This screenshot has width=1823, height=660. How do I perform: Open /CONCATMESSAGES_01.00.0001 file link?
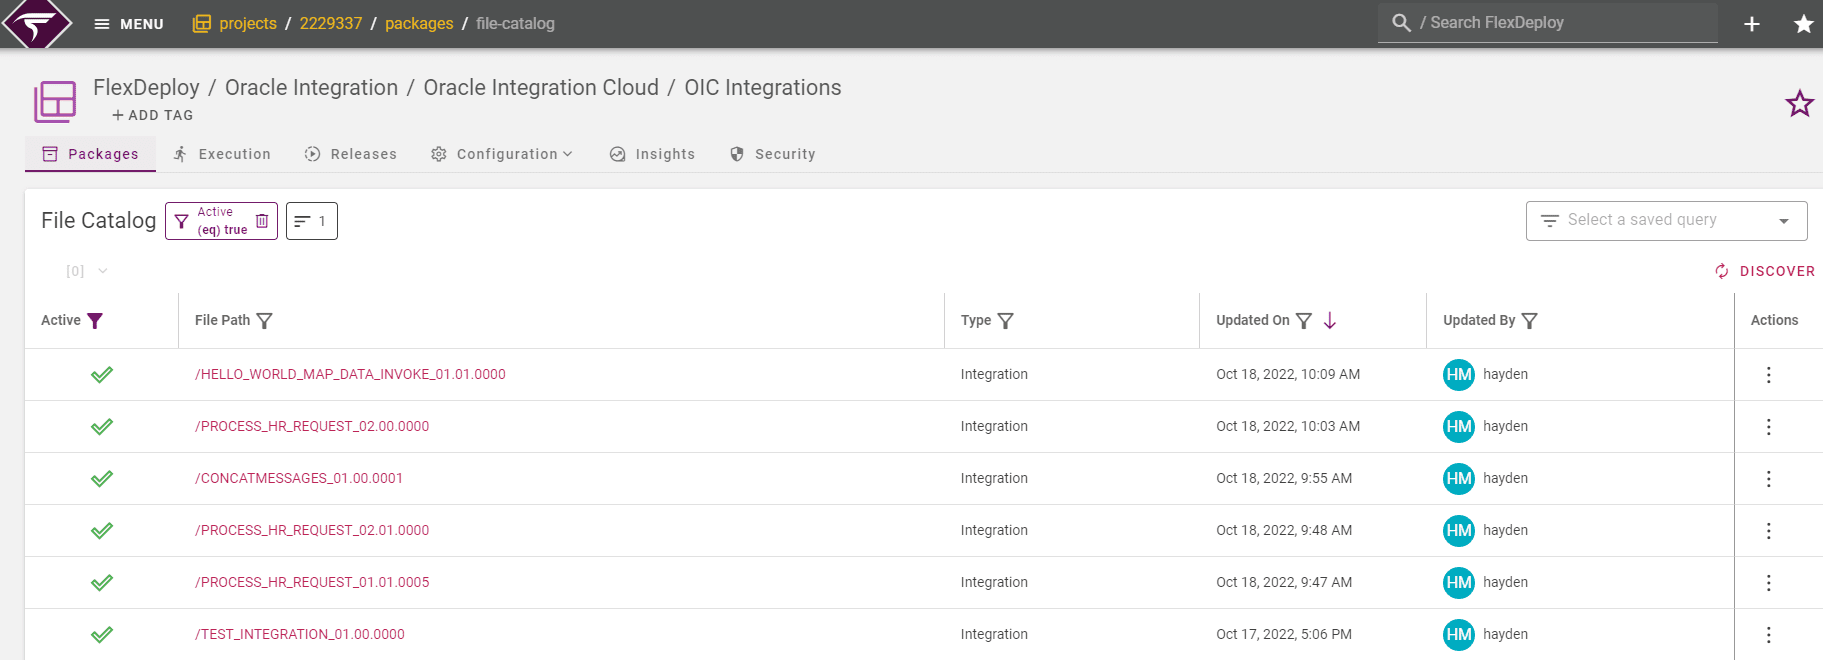(299, 478)
